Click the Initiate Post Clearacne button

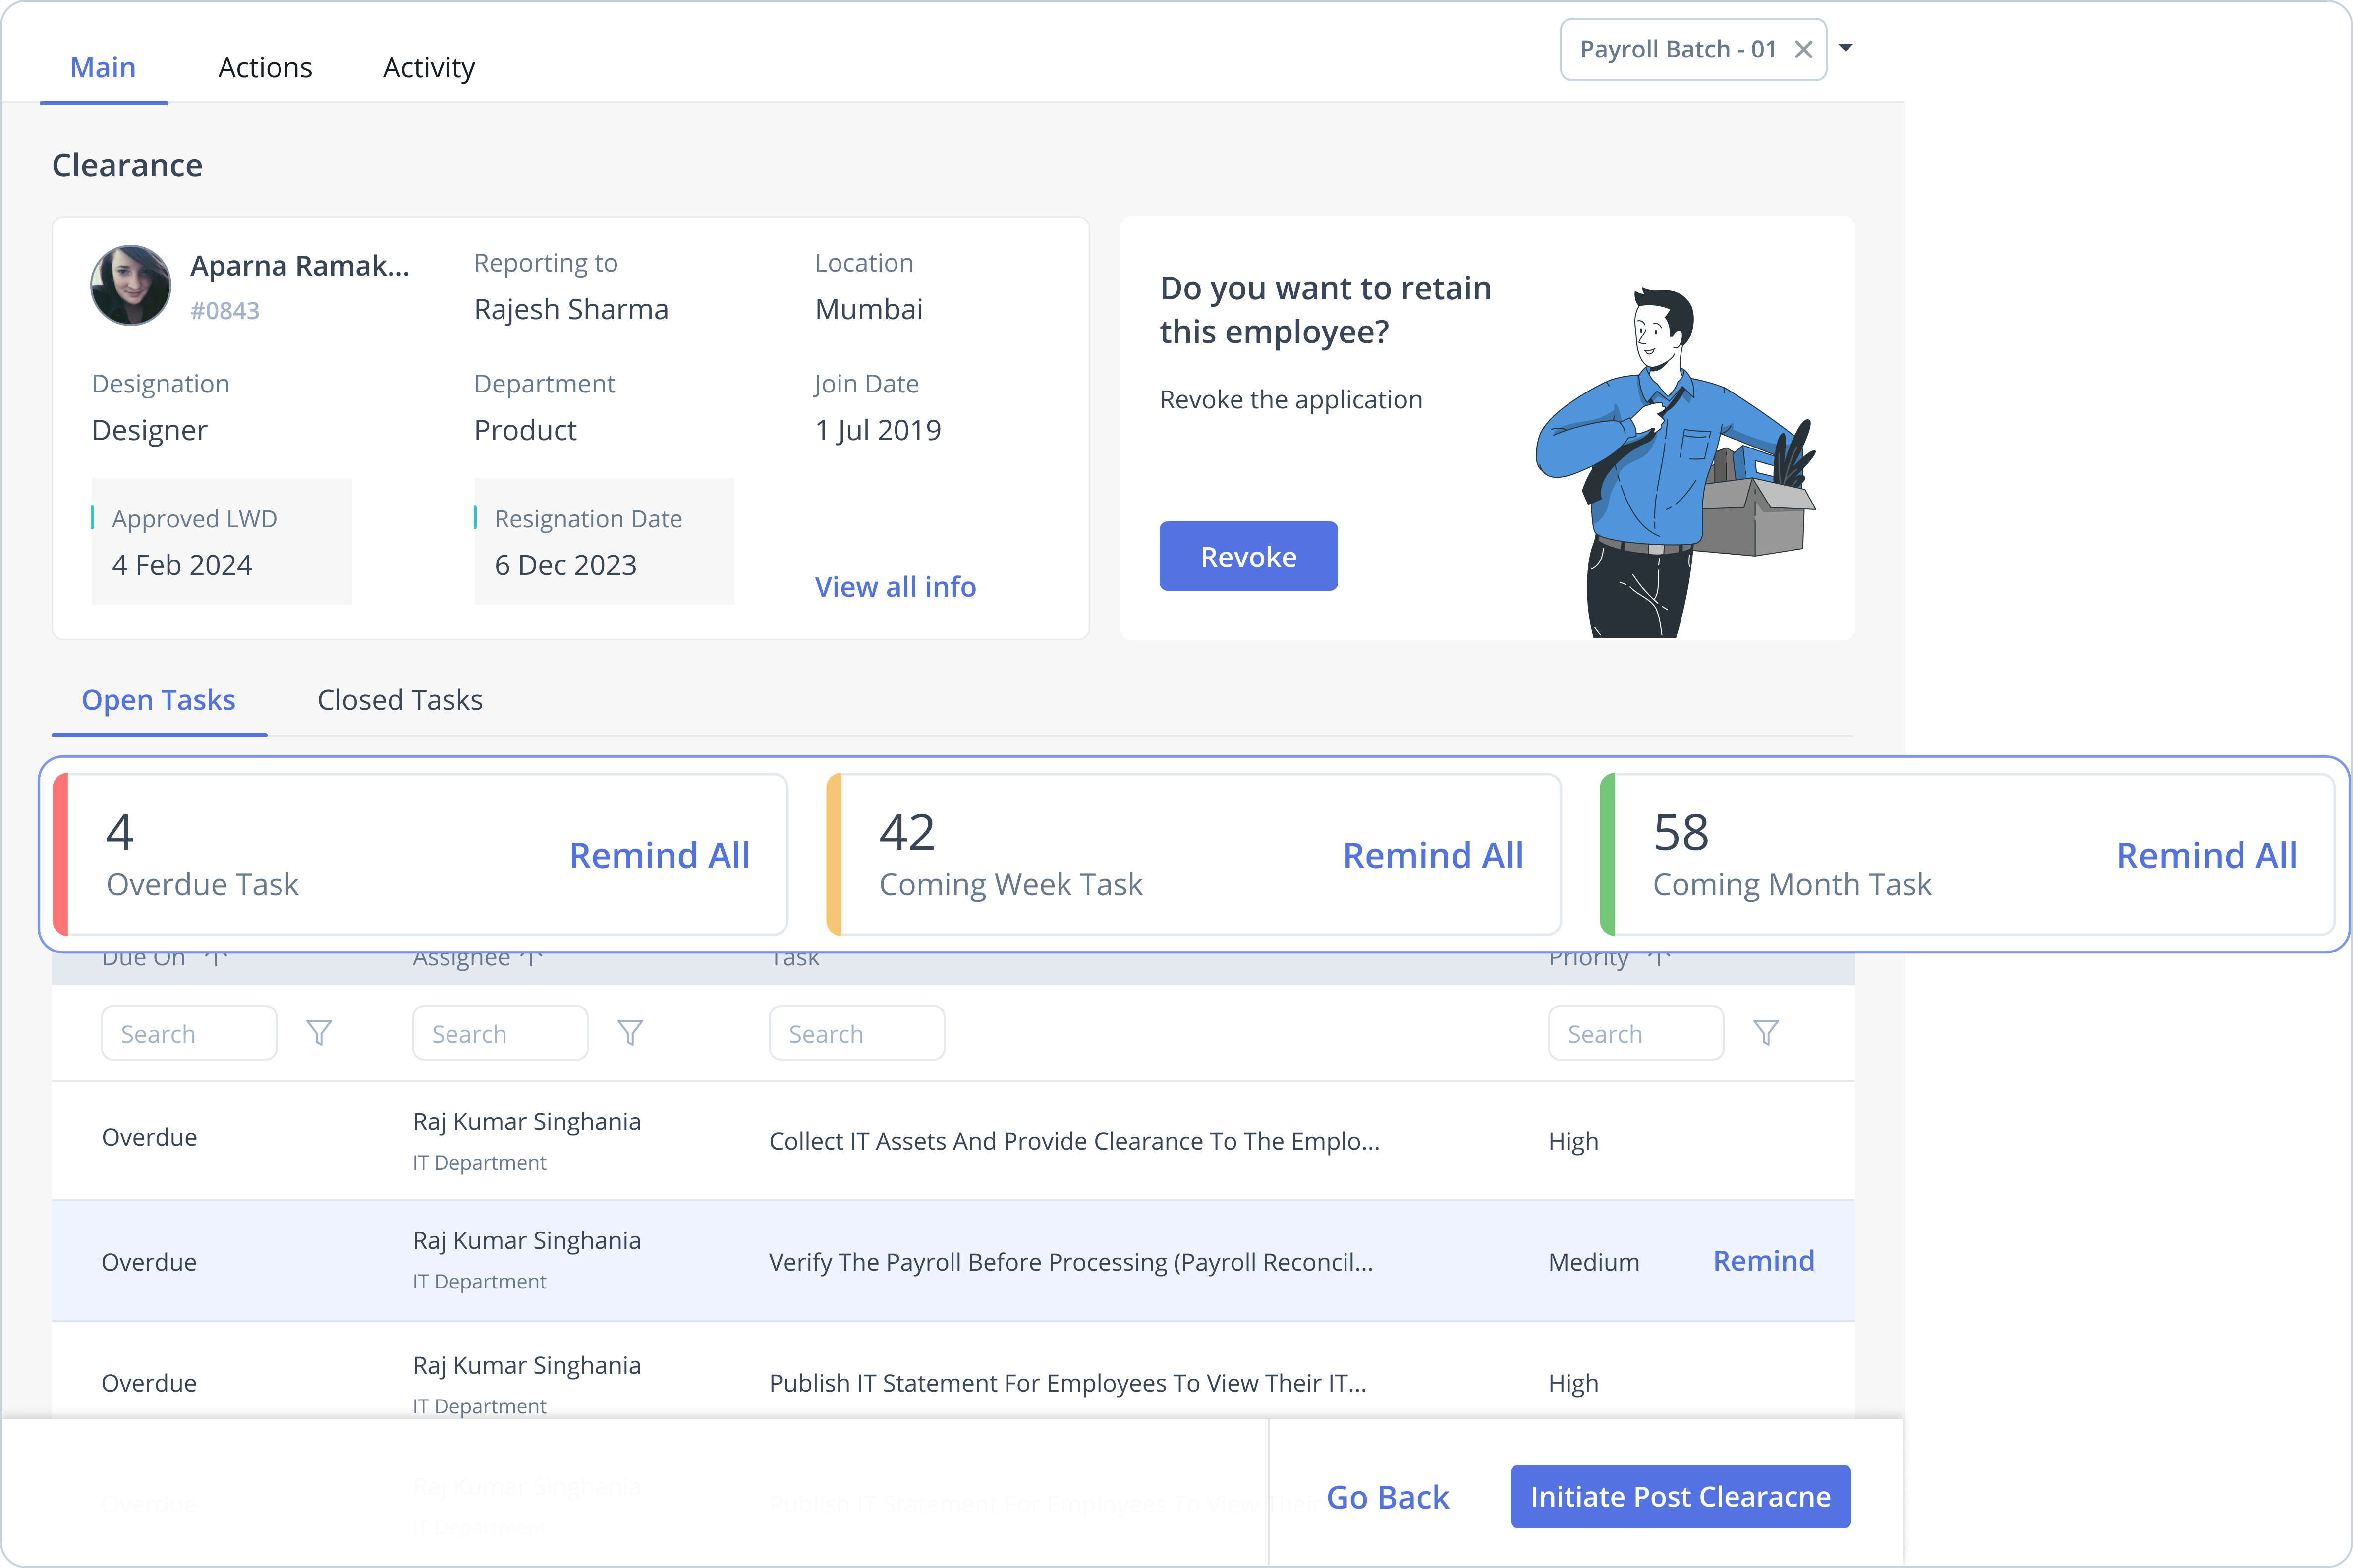1680,1497
